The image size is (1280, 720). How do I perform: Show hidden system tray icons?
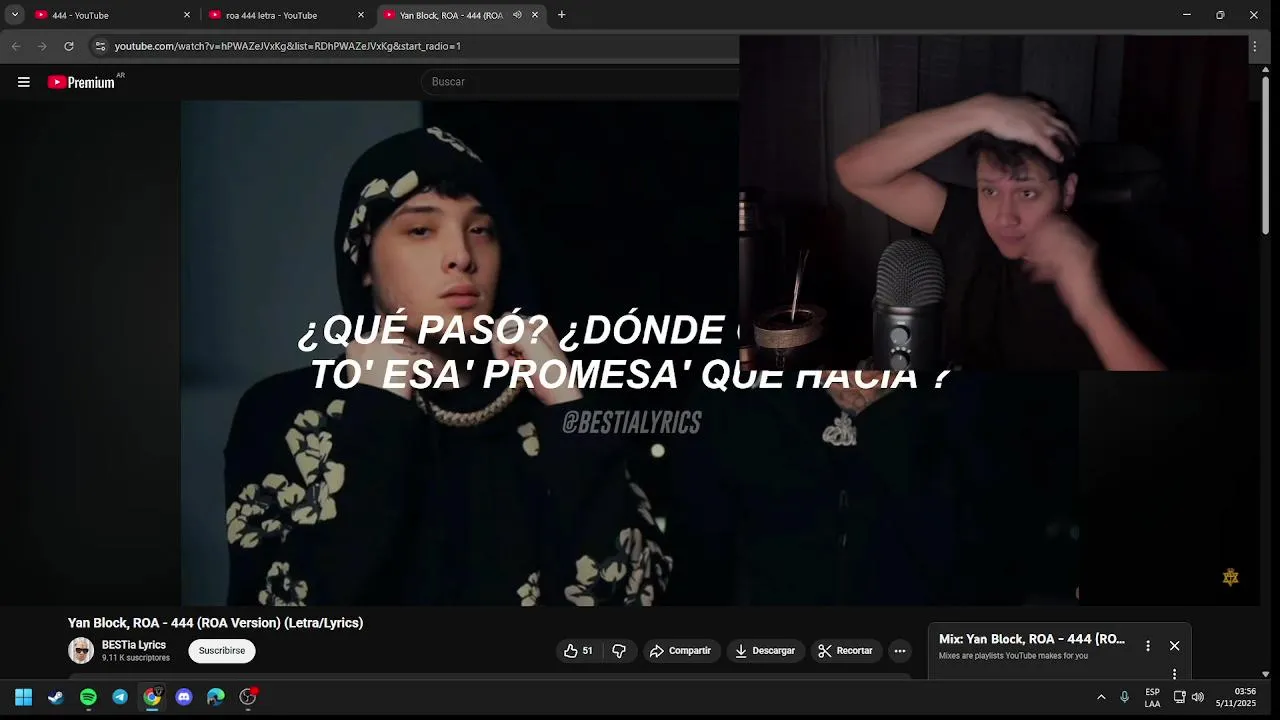click(1101, 697)
